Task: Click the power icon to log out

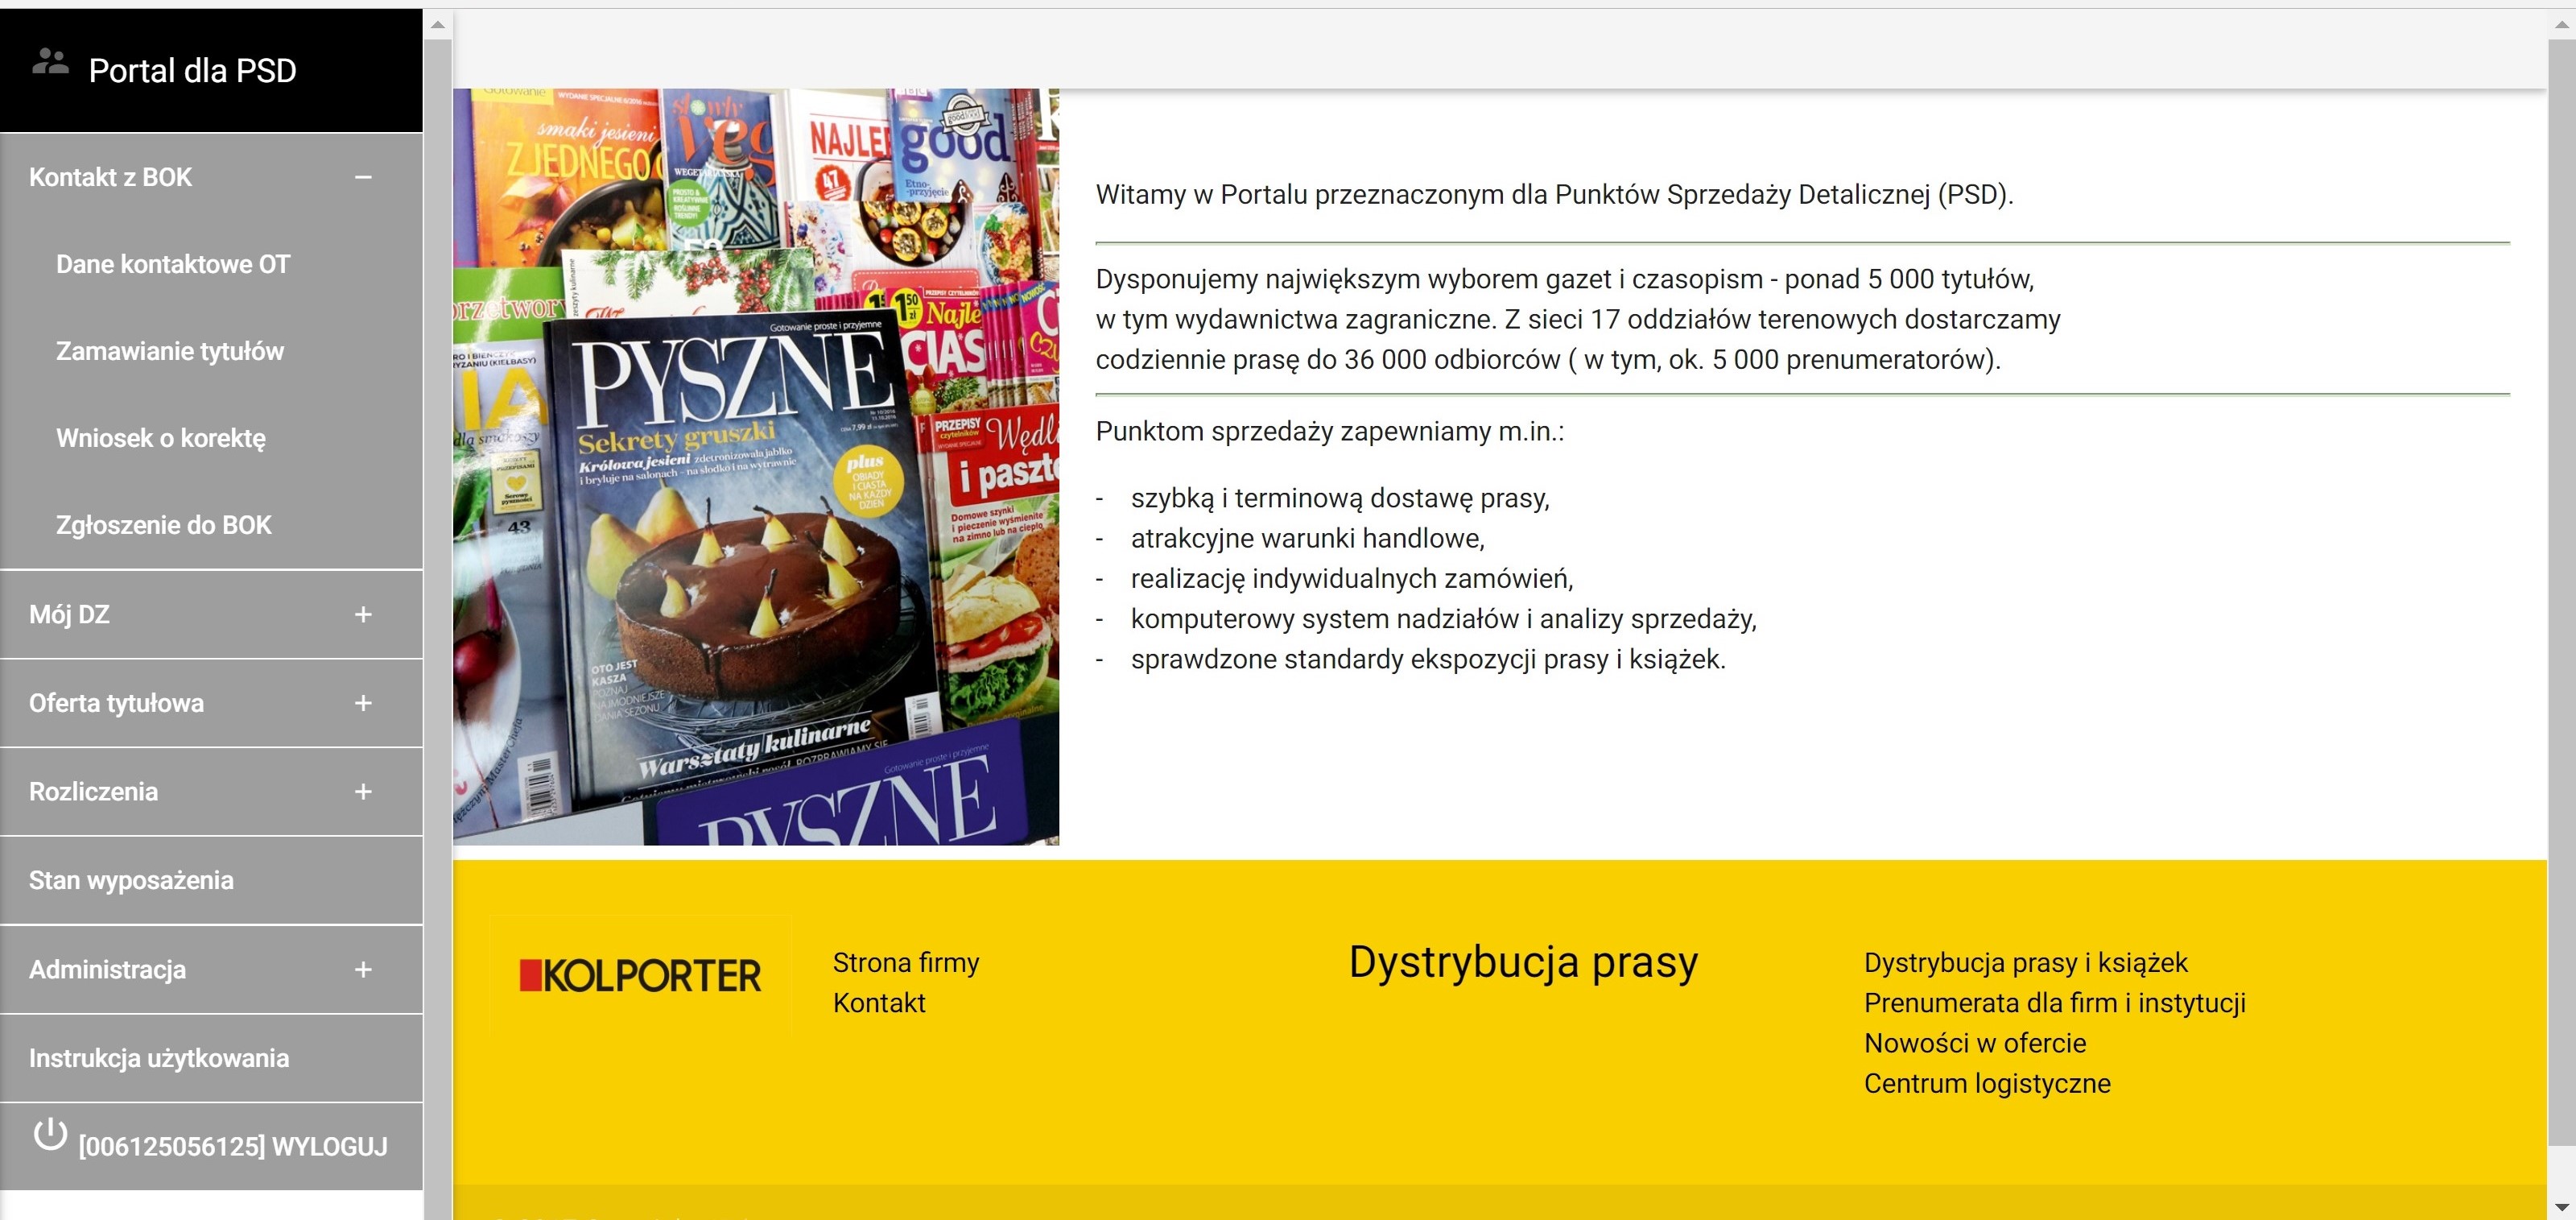Action: 49,1136
